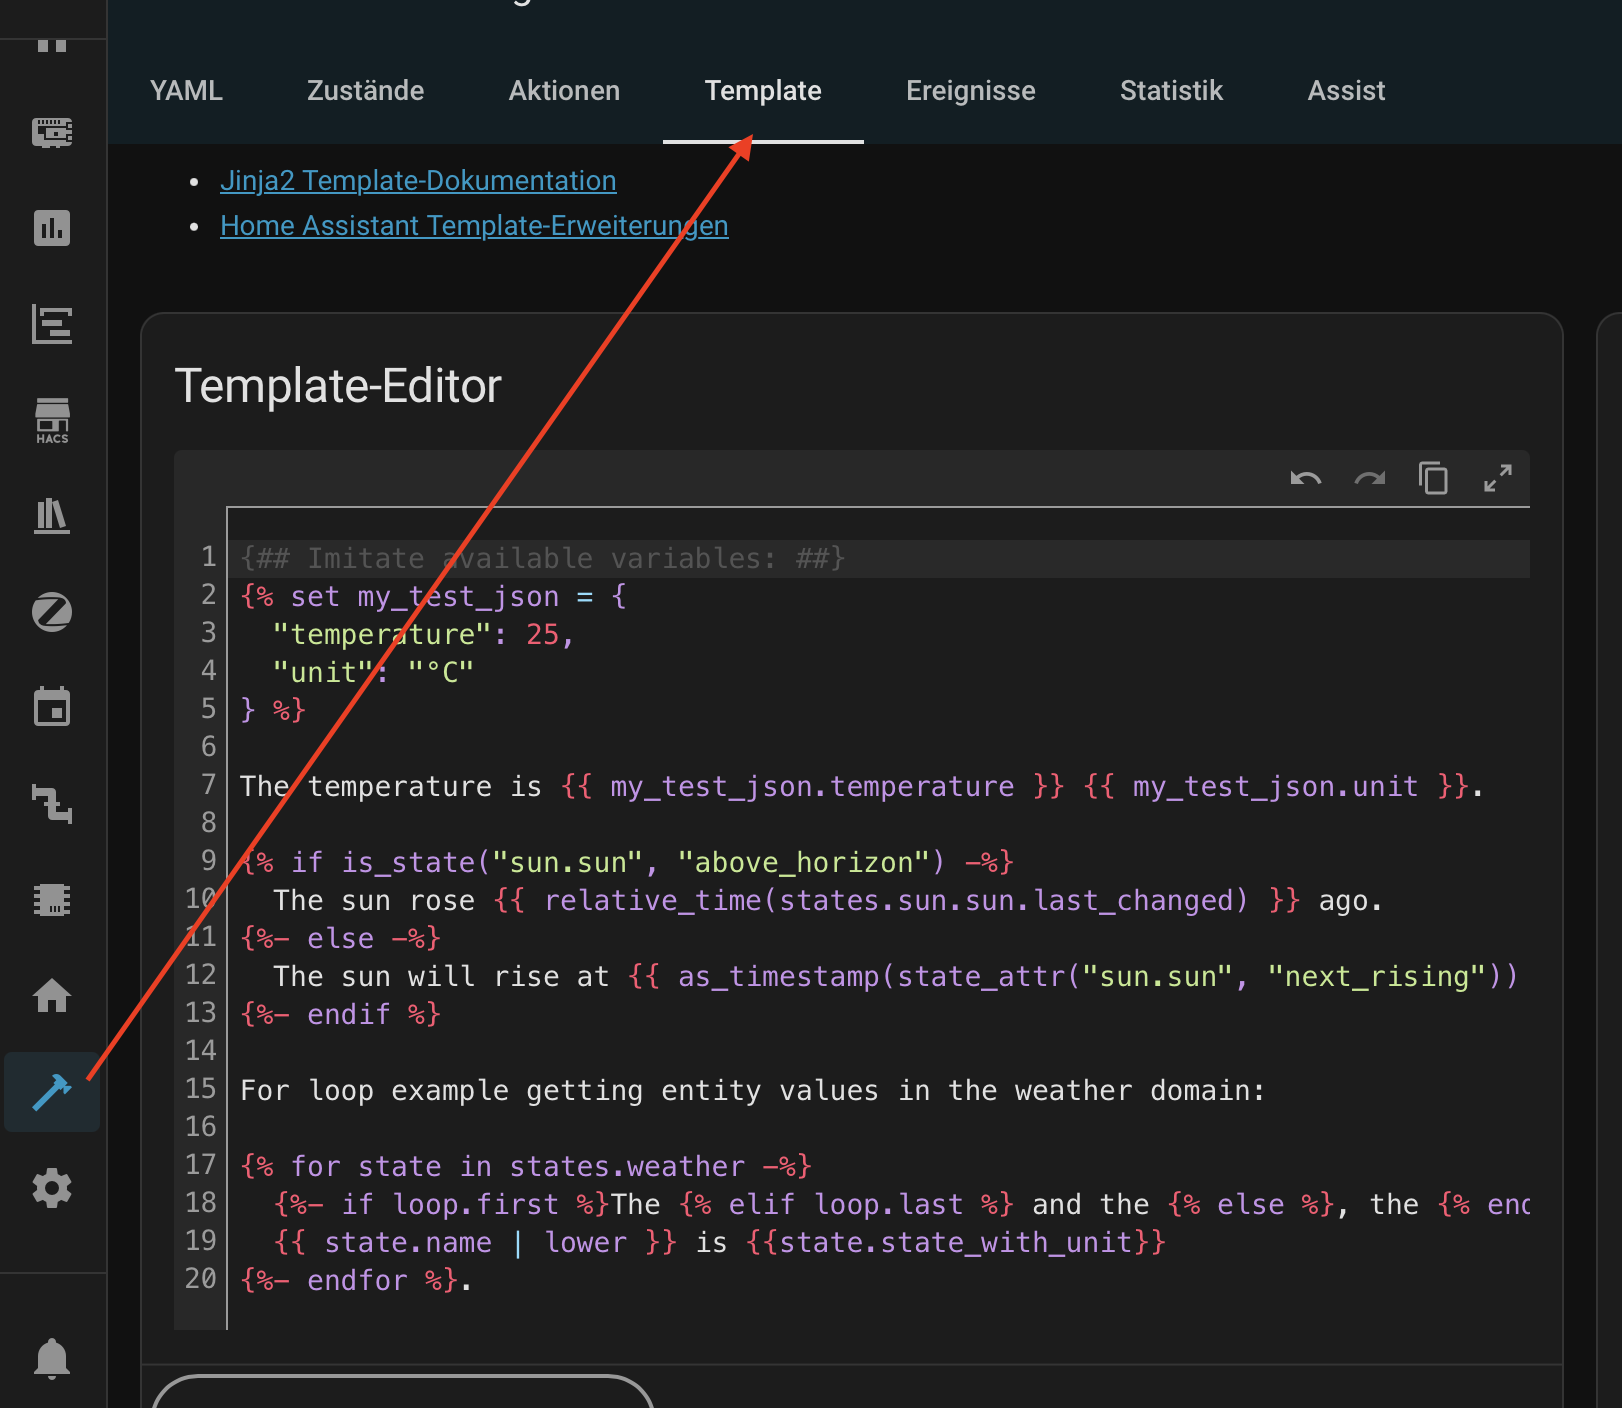1622x1408 pixels.
Task: Open Settings via the gear icon
Action: point(52,1188)
